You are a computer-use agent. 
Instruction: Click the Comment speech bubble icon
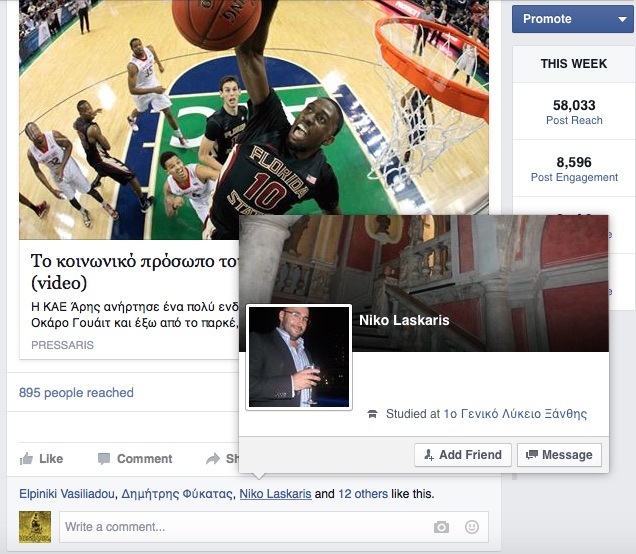pos(104,459)
